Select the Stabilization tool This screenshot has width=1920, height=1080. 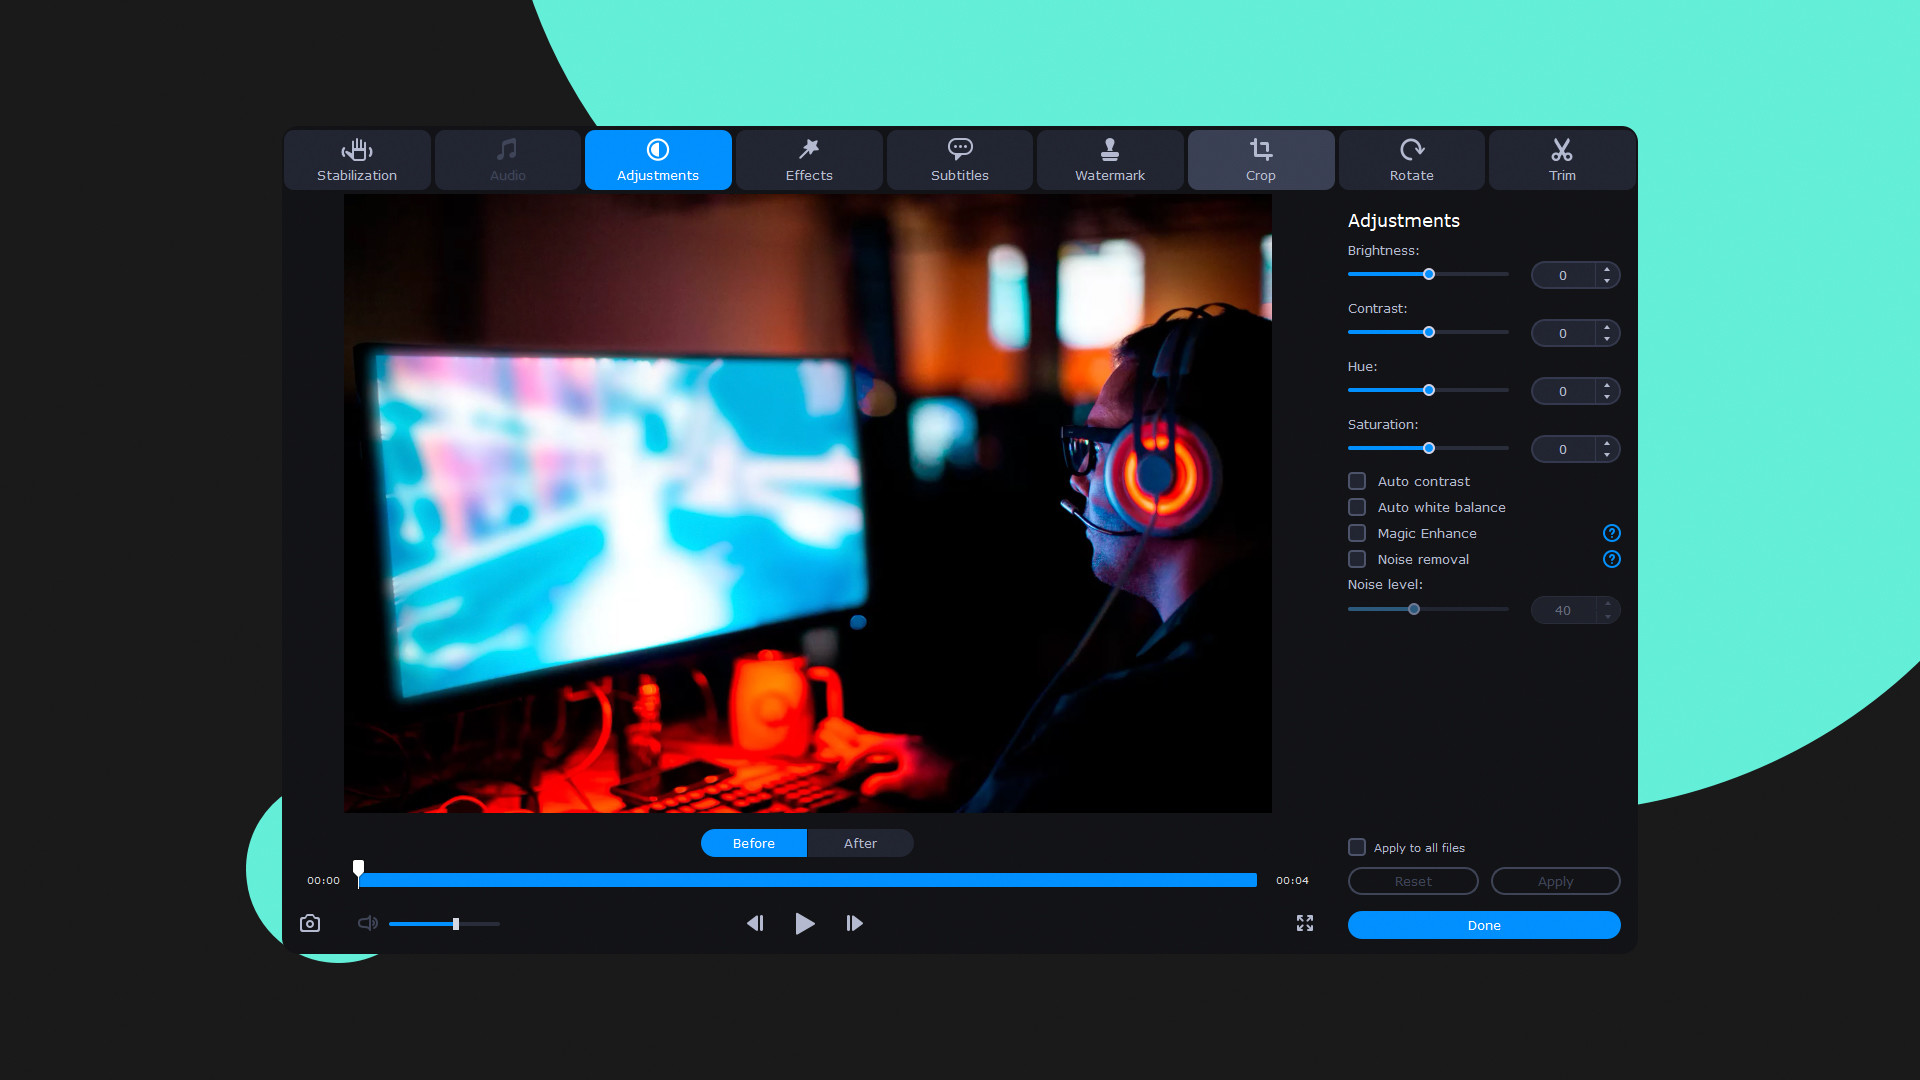point(357,160)
